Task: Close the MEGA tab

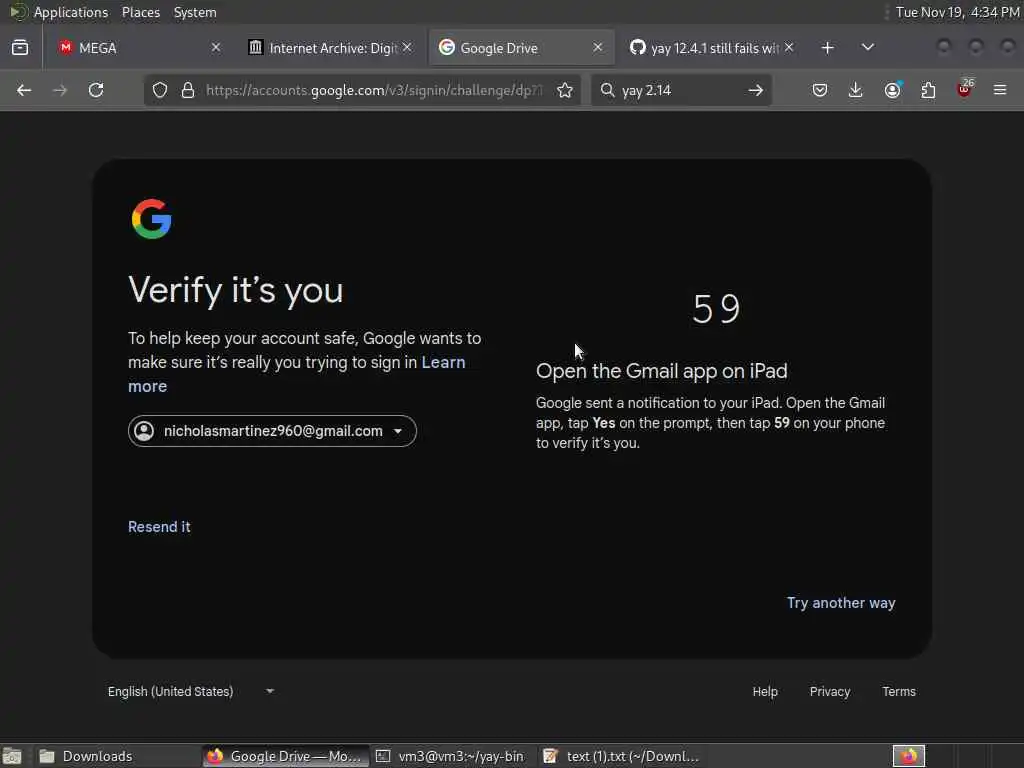Action: [x=216, y=48]
